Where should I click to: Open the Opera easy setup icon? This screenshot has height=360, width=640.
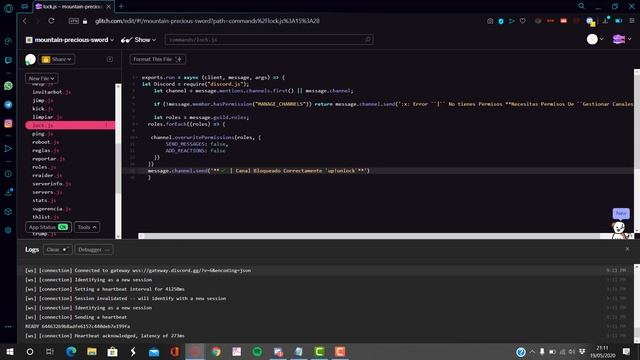pyautogui.click(x=631, y=20)
